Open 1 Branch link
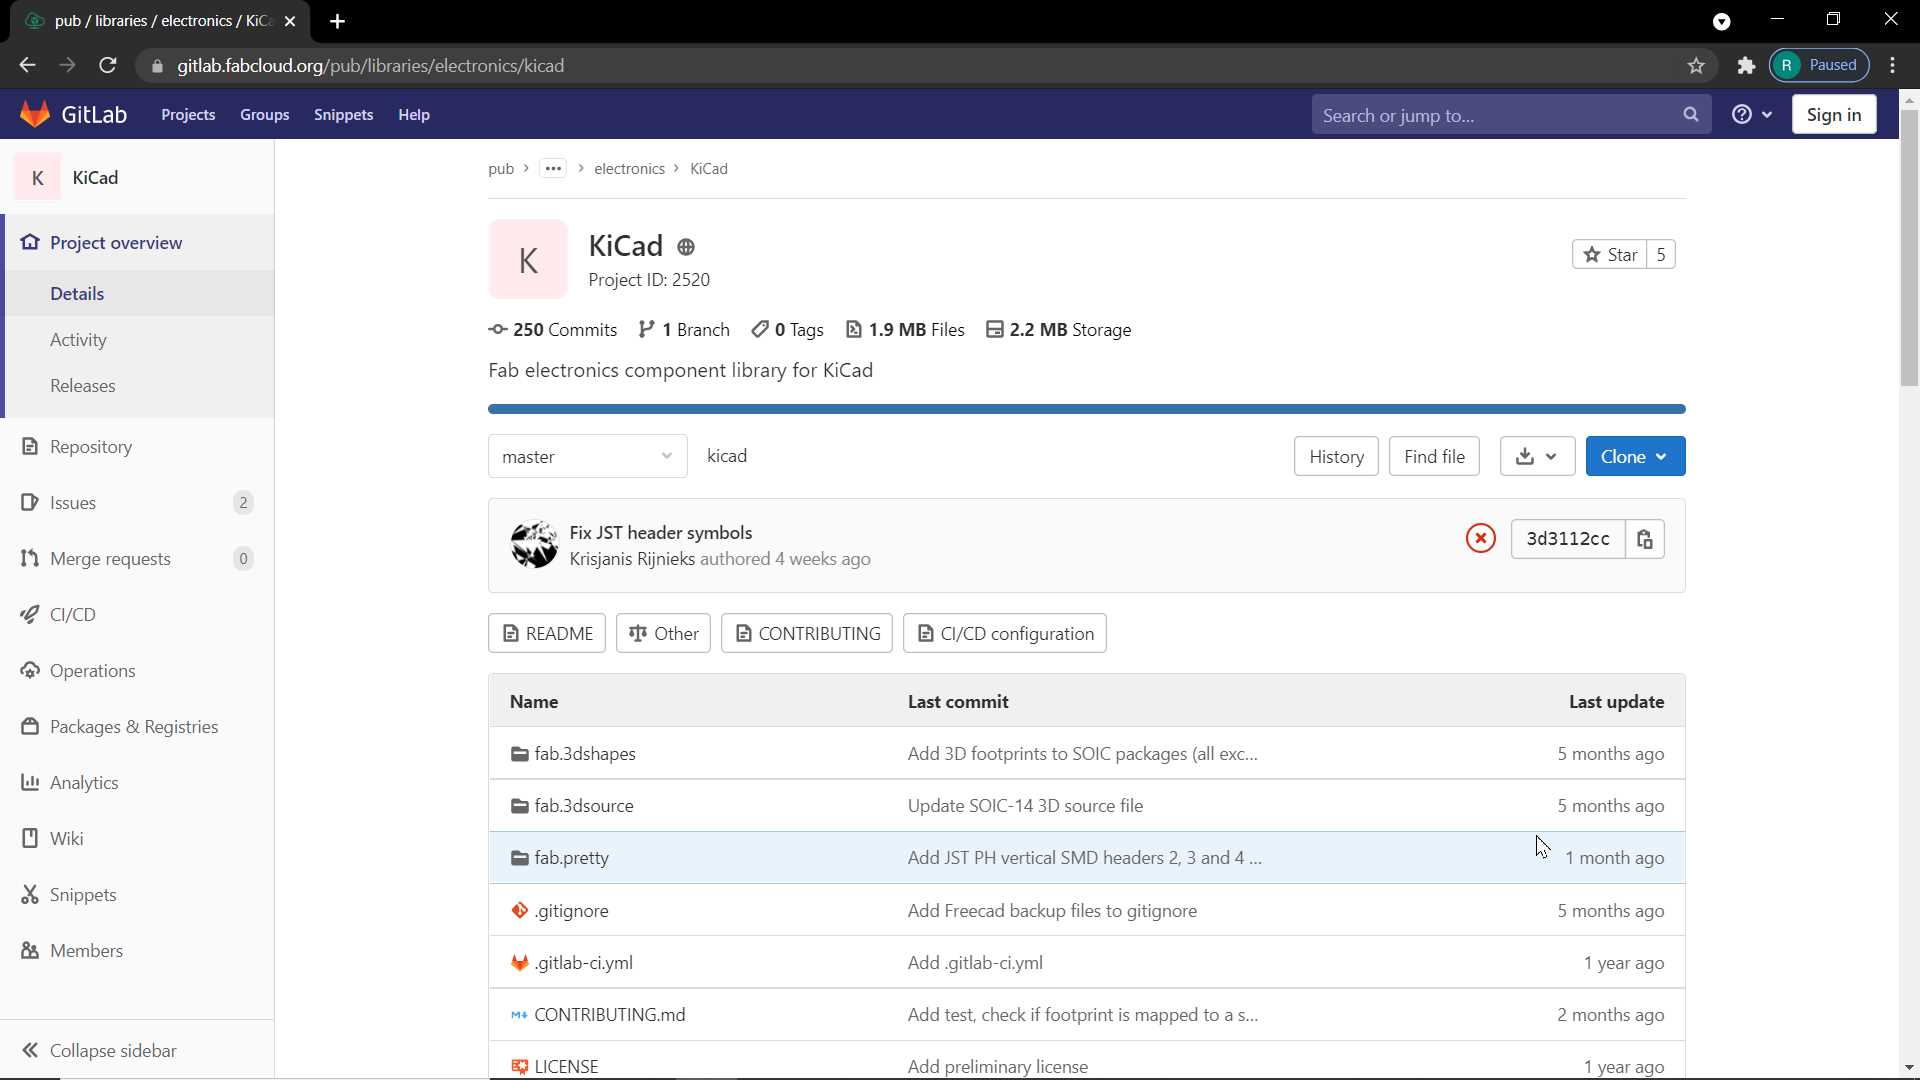This screenshot has width=1920, height=1080. [x=684, y=330]
